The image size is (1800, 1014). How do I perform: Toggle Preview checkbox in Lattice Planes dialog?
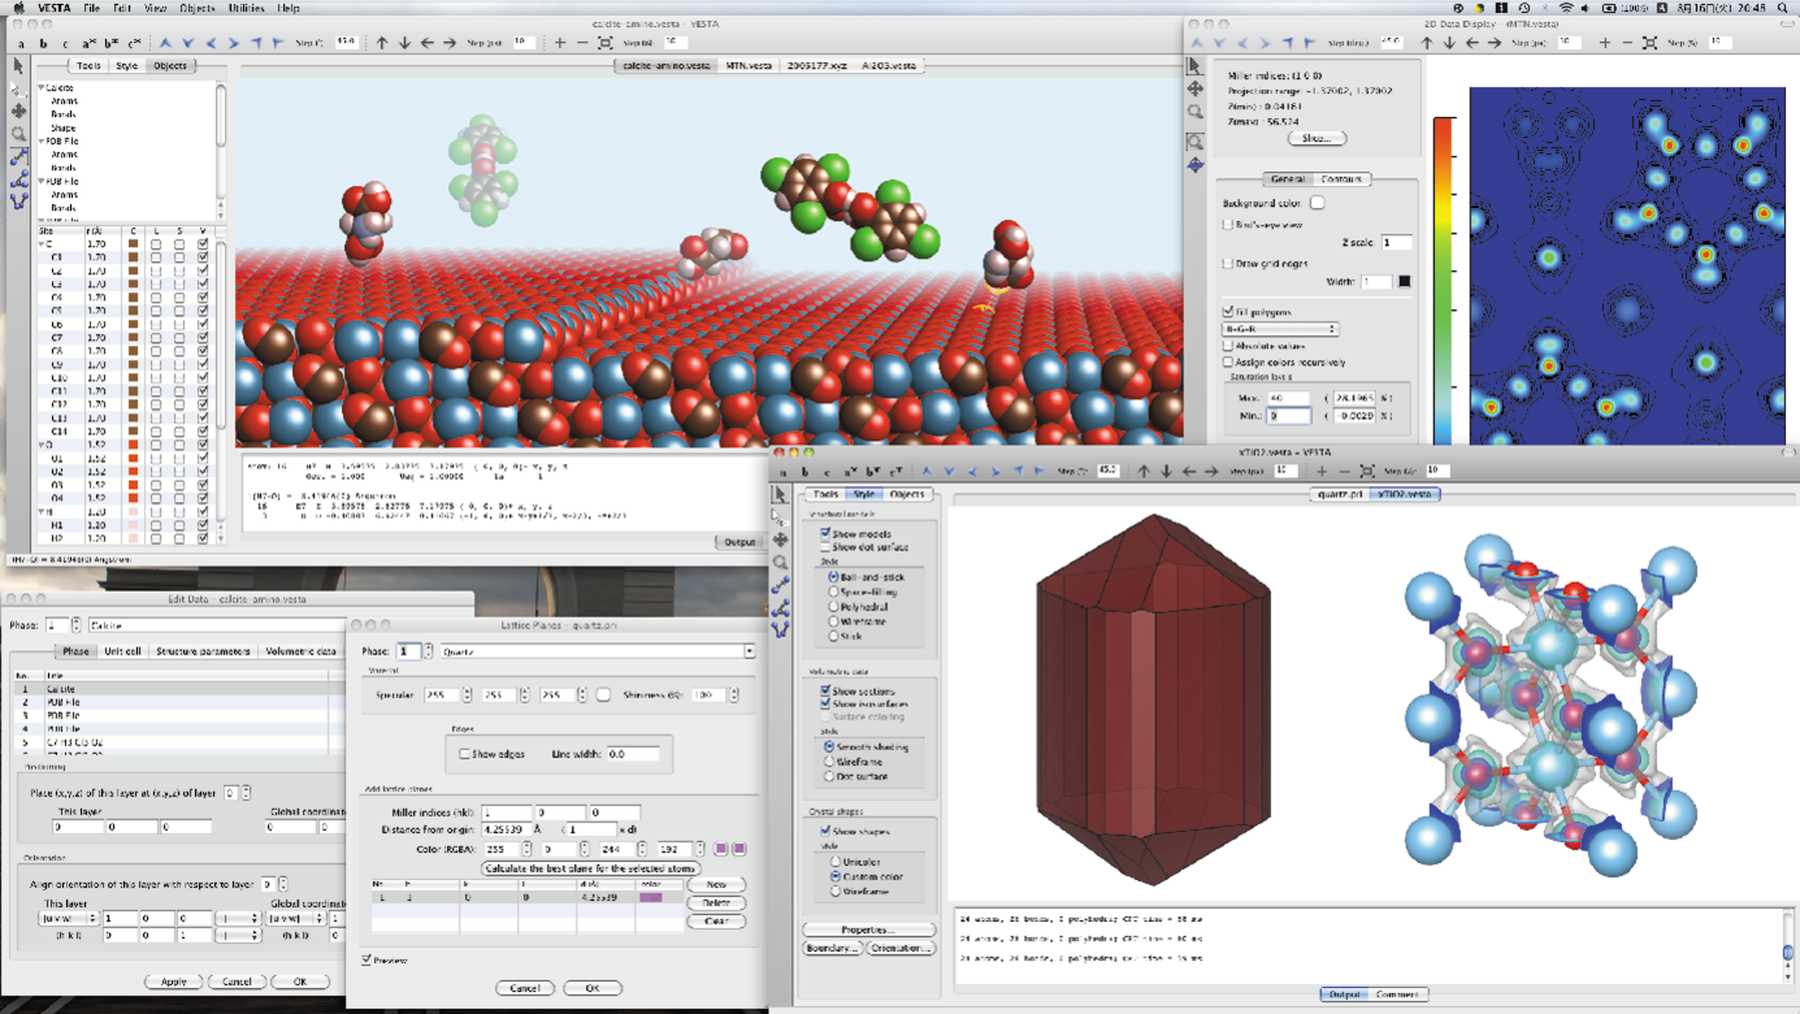(x=367, y=959)
